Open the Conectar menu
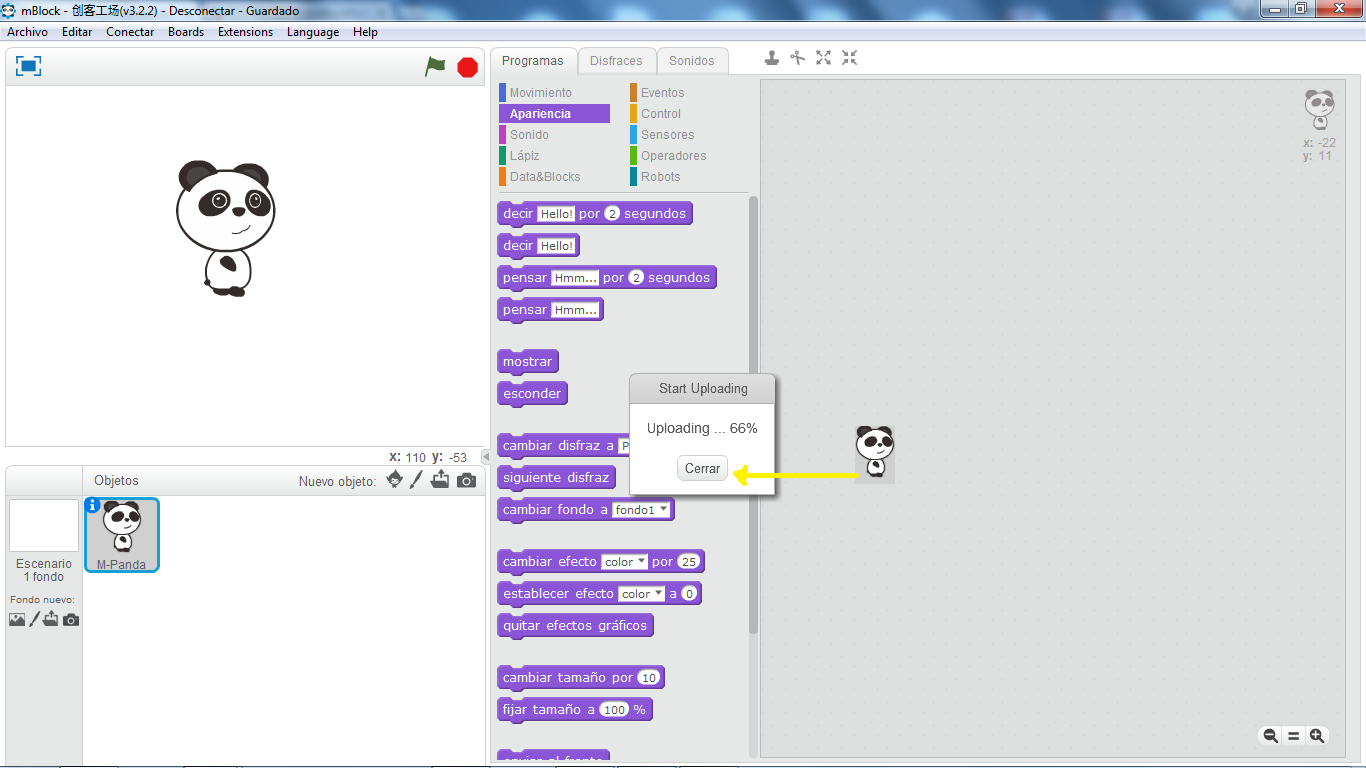This screenshot has width=1366, height=768. tap(130, 32)
